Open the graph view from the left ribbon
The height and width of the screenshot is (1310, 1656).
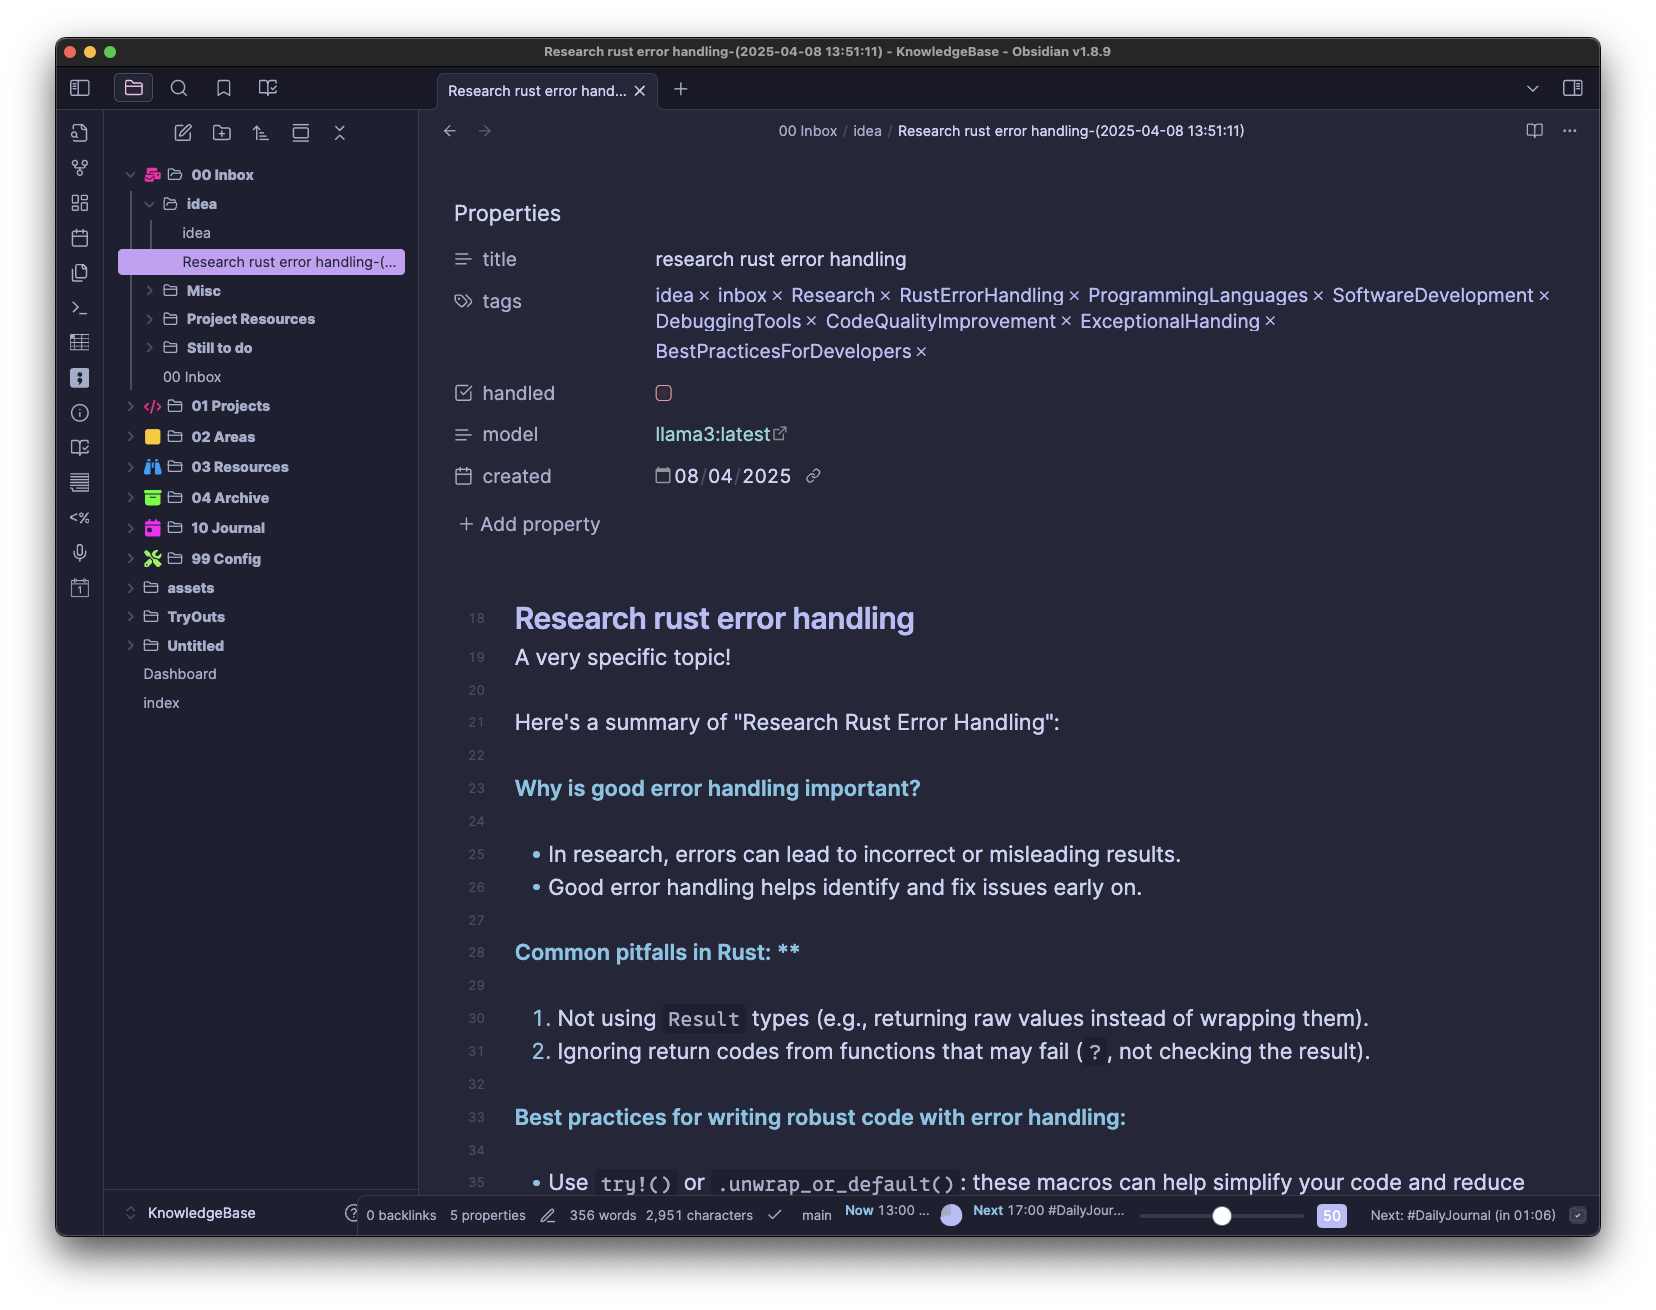[x=80, y=168]
